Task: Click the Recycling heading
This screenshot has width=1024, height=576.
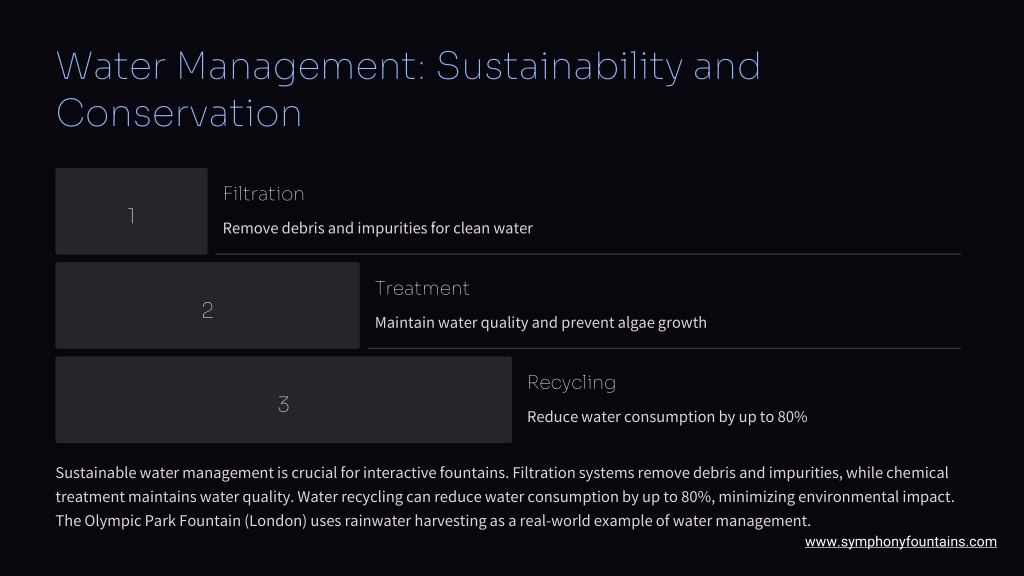Action: coord(571,383)
